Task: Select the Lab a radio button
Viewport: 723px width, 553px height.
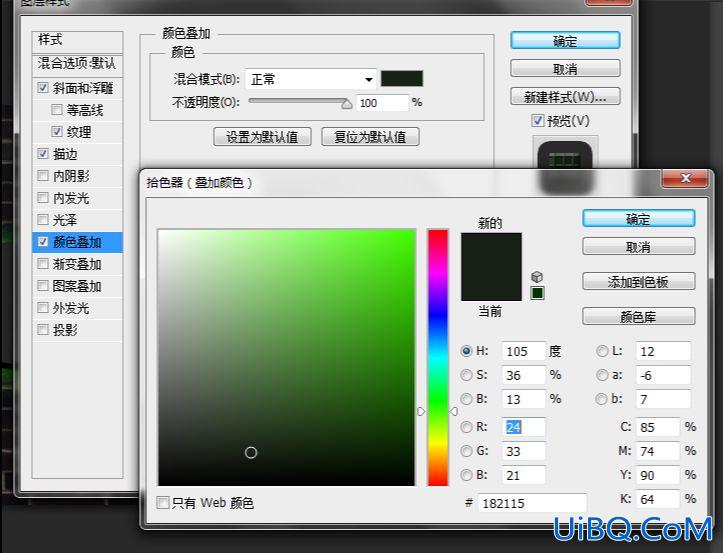Action: (602, 375)
